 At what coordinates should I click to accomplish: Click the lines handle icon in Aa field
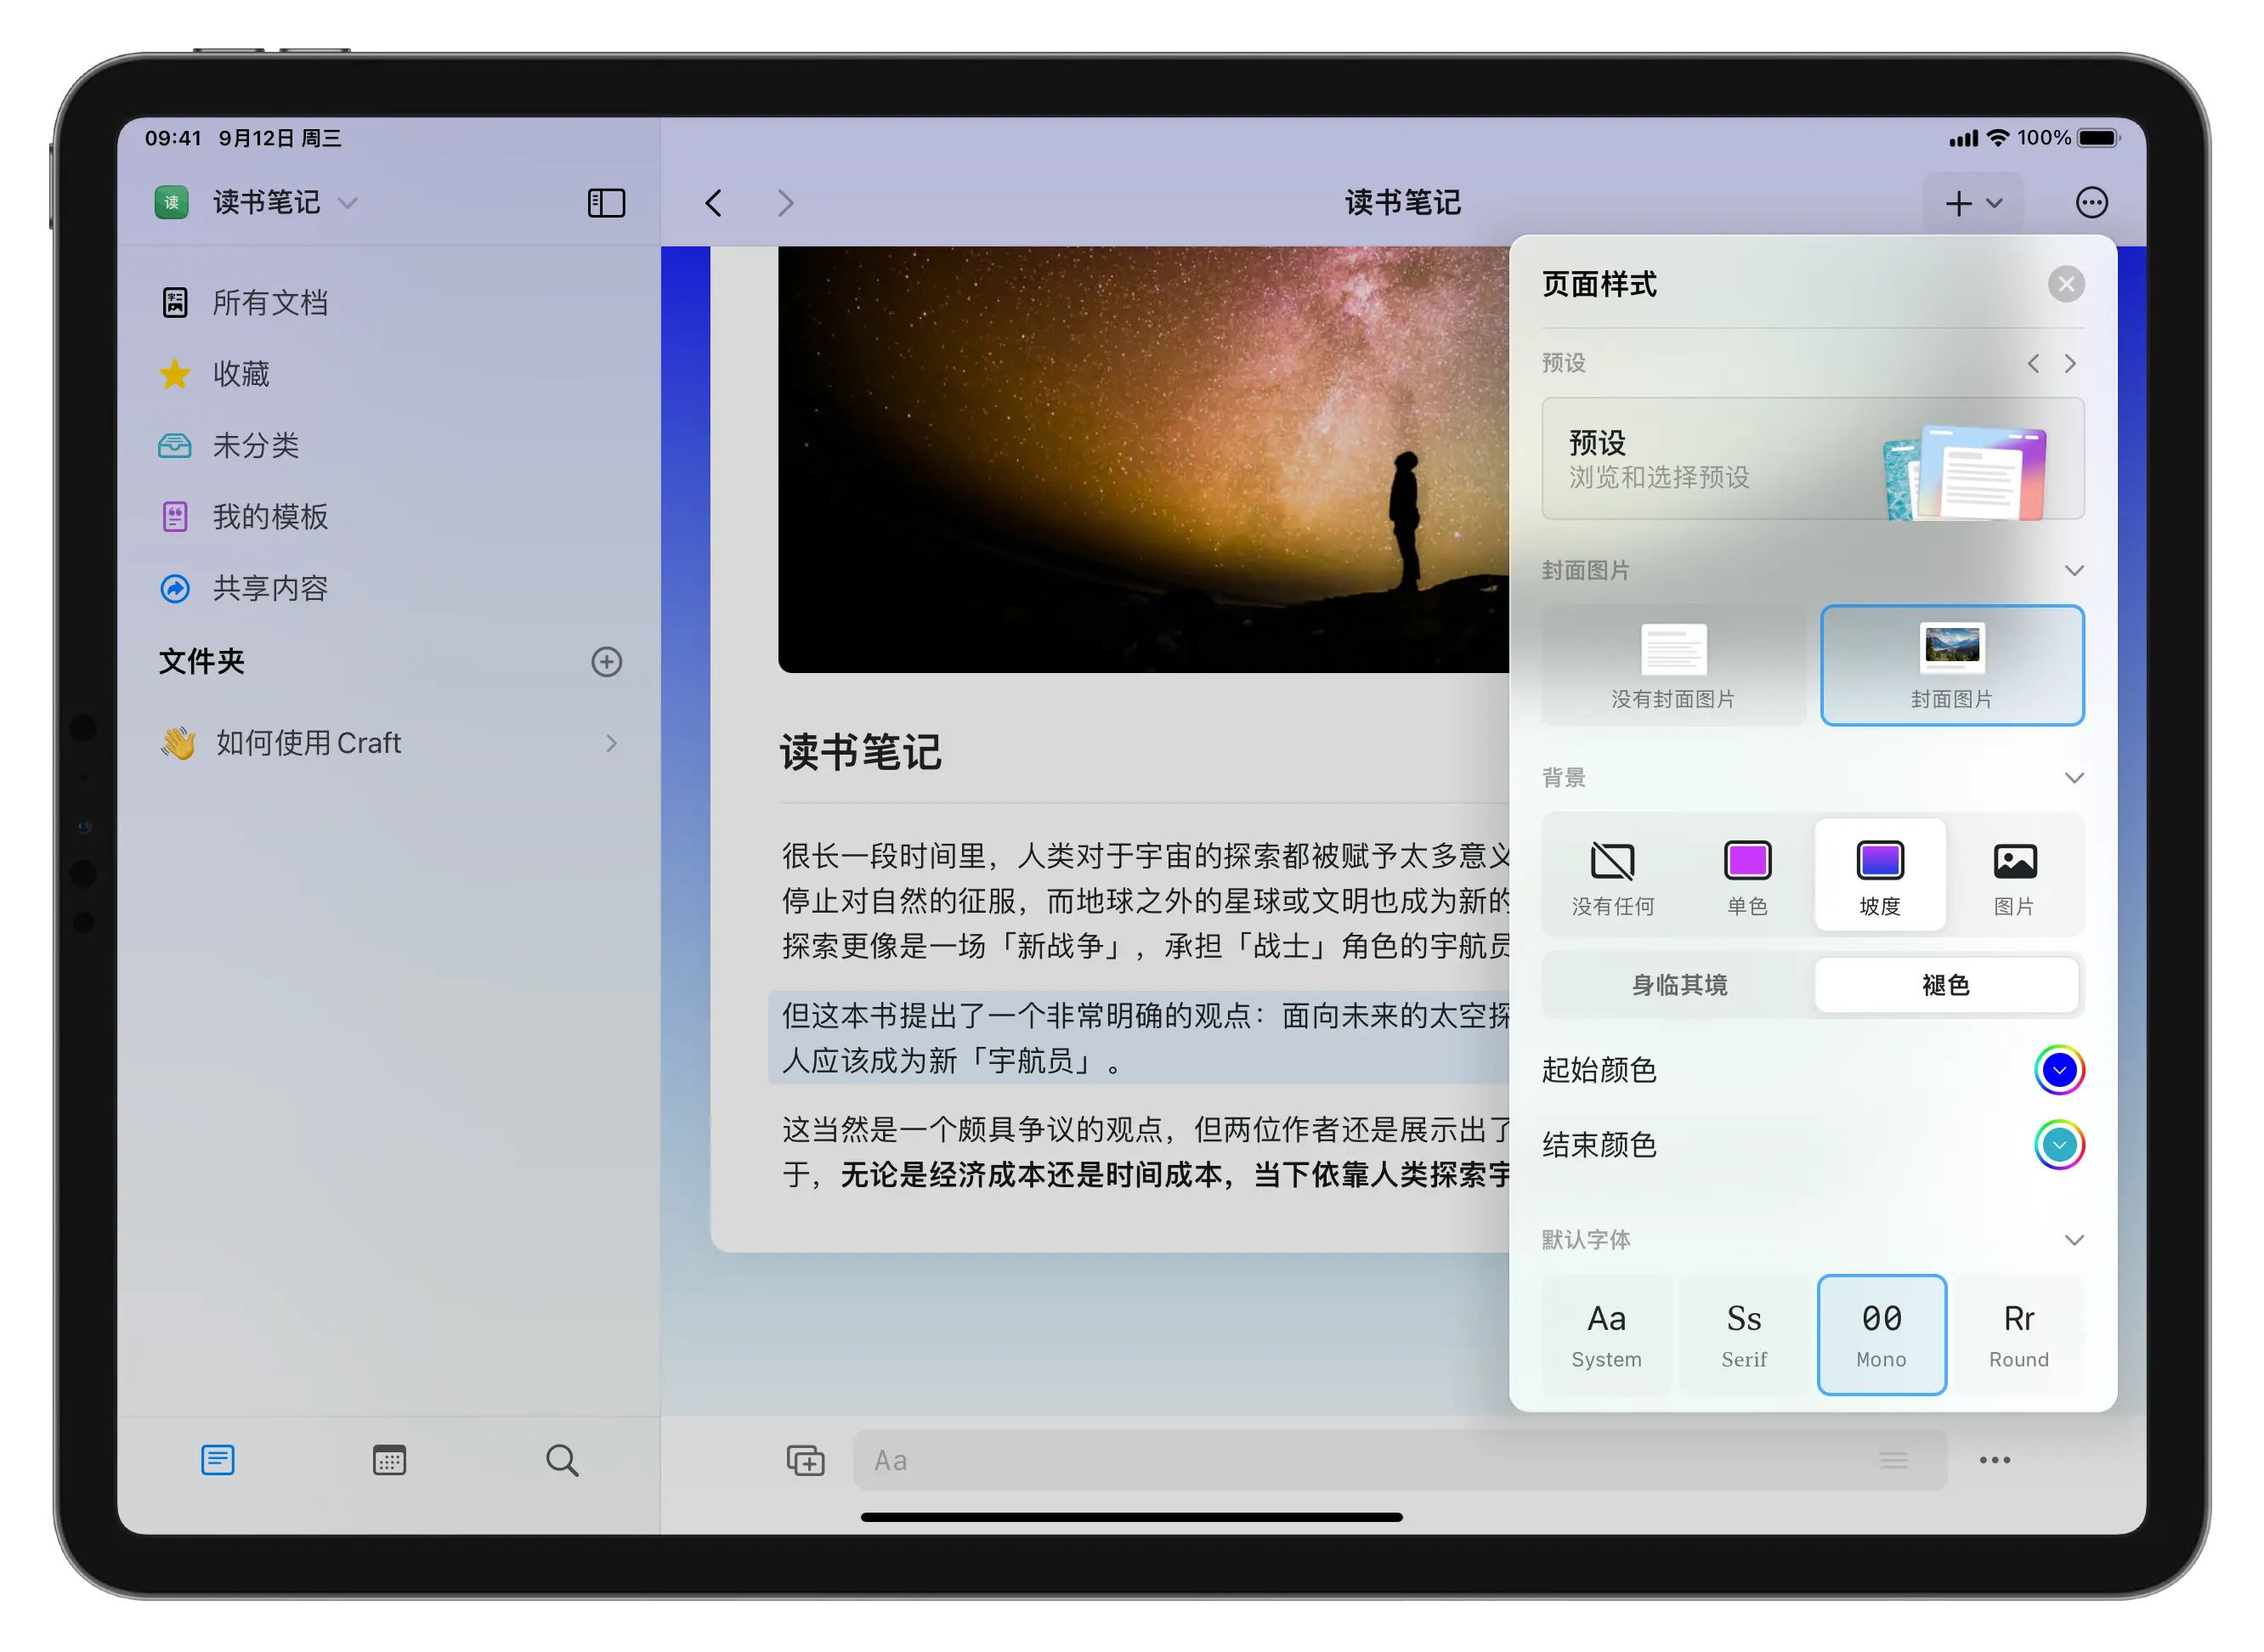click(x=1892, y=1461)
